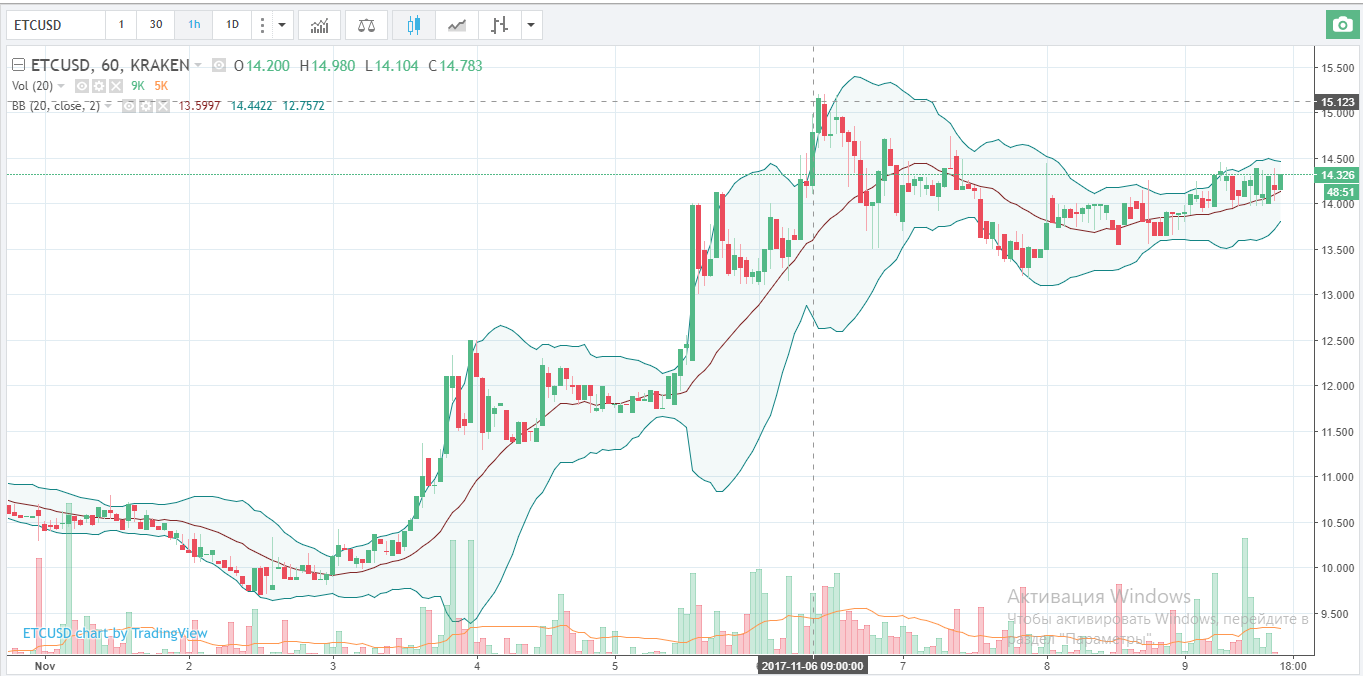This screenshot has height=676, width=1363.
Task: Take a chart snapshot with camera
Action: pos(1340,25)
